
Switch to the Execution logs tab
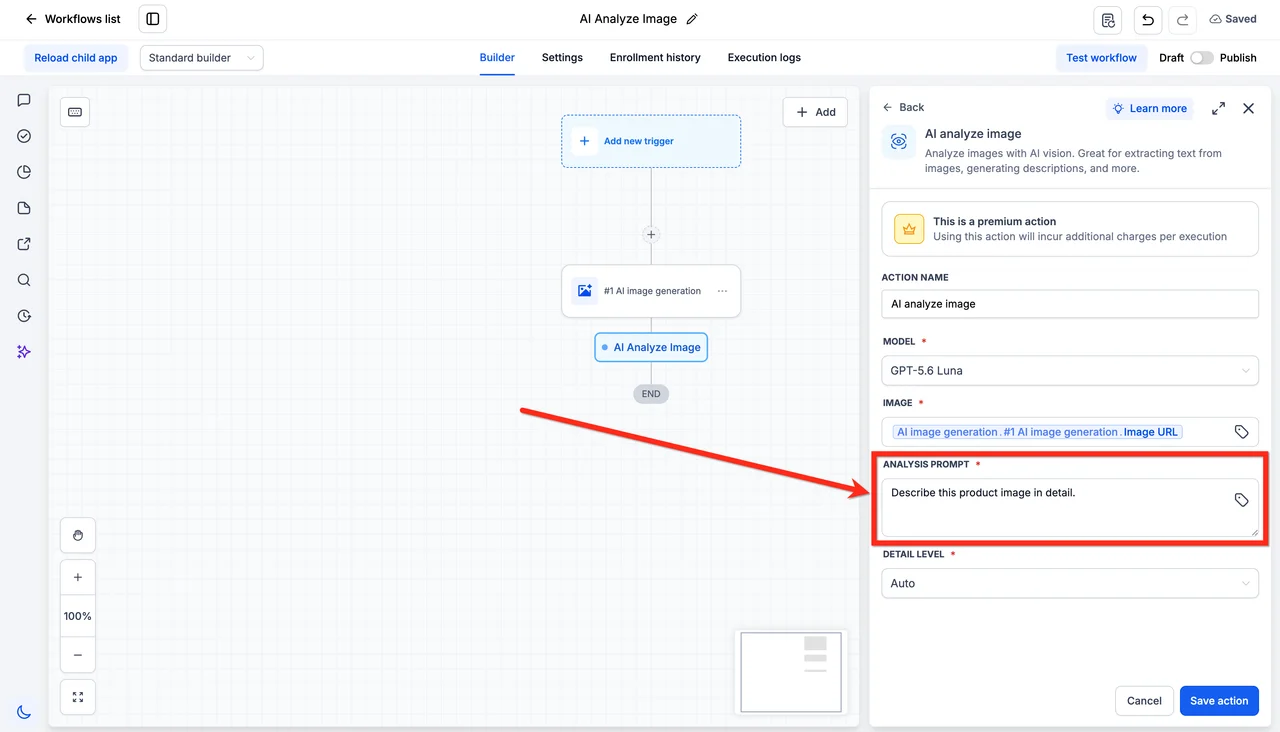764,58
